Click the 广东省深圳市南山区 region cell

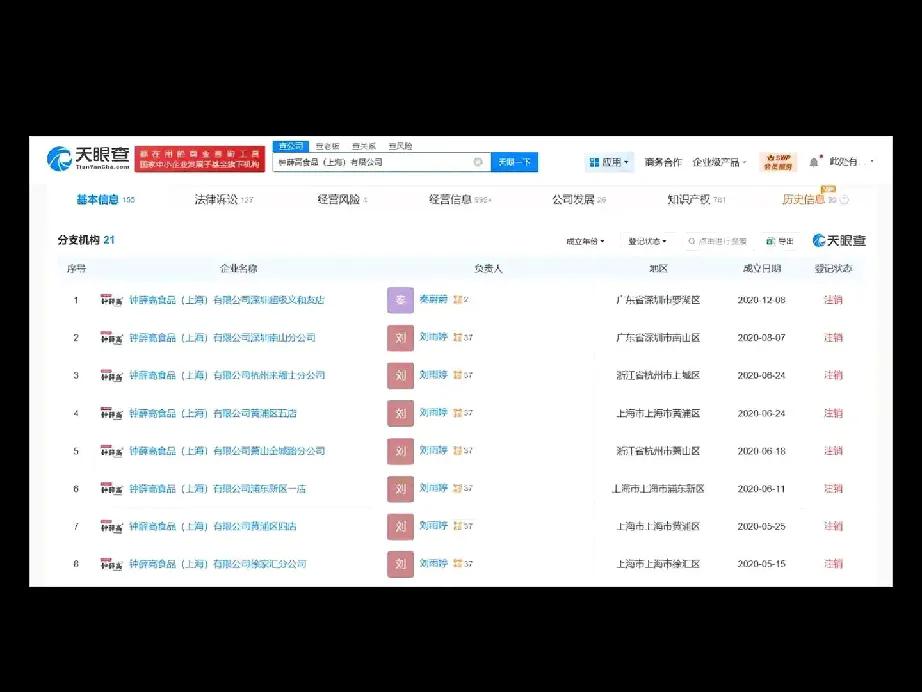click(658, 337)
